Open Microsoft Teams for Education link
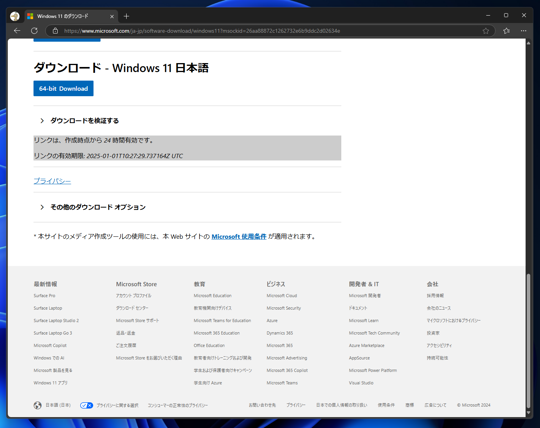The width and height of the screenshot is (540, 428). click(222, 321)
